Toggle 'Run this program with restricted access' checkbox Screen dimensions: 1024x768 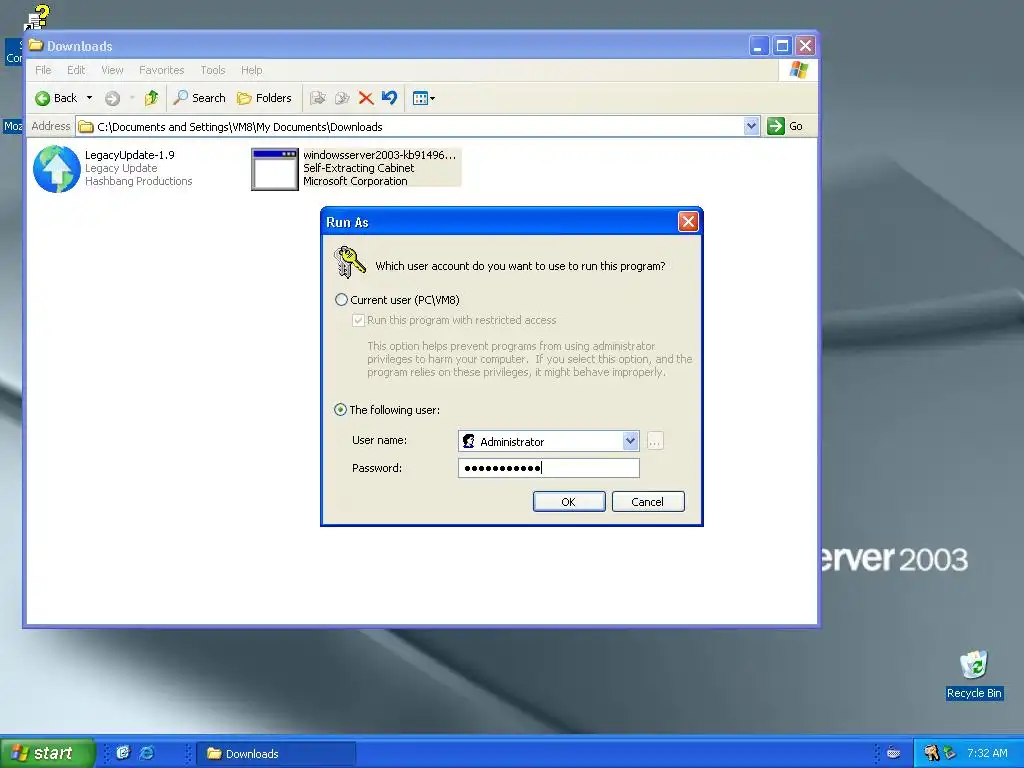(x=358, y=320)
